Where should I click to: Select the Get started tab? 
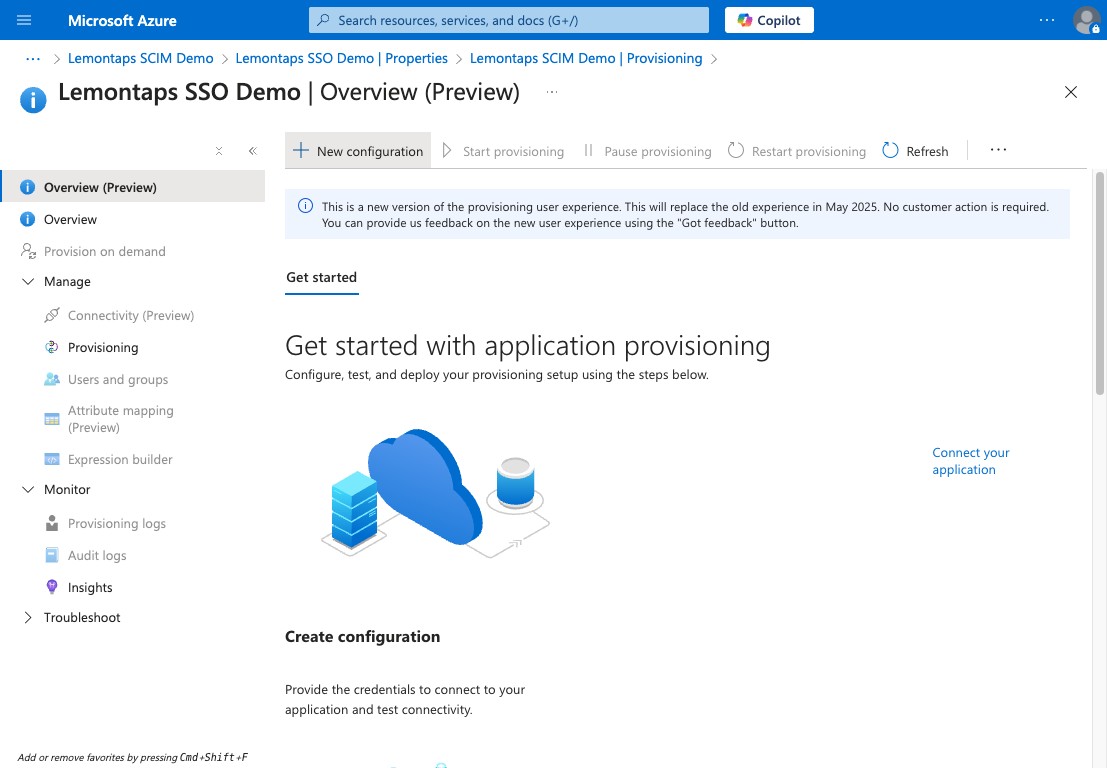(x=321, y=277)
